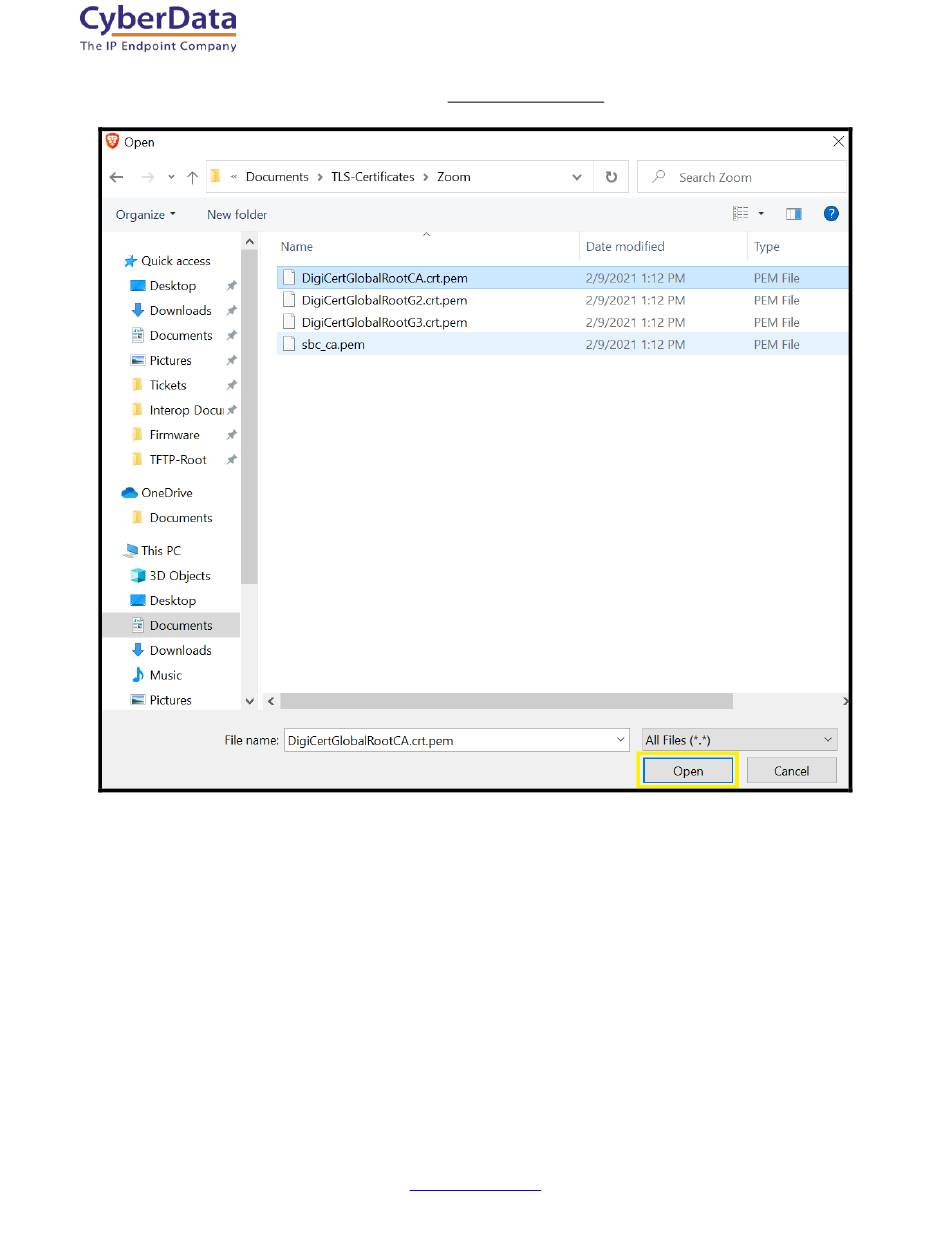This screenshot has height=1254, width=950.
Task: Select DigiCertGlobalRootG3.crt.pem file
Action: click(x=561, y=322)
